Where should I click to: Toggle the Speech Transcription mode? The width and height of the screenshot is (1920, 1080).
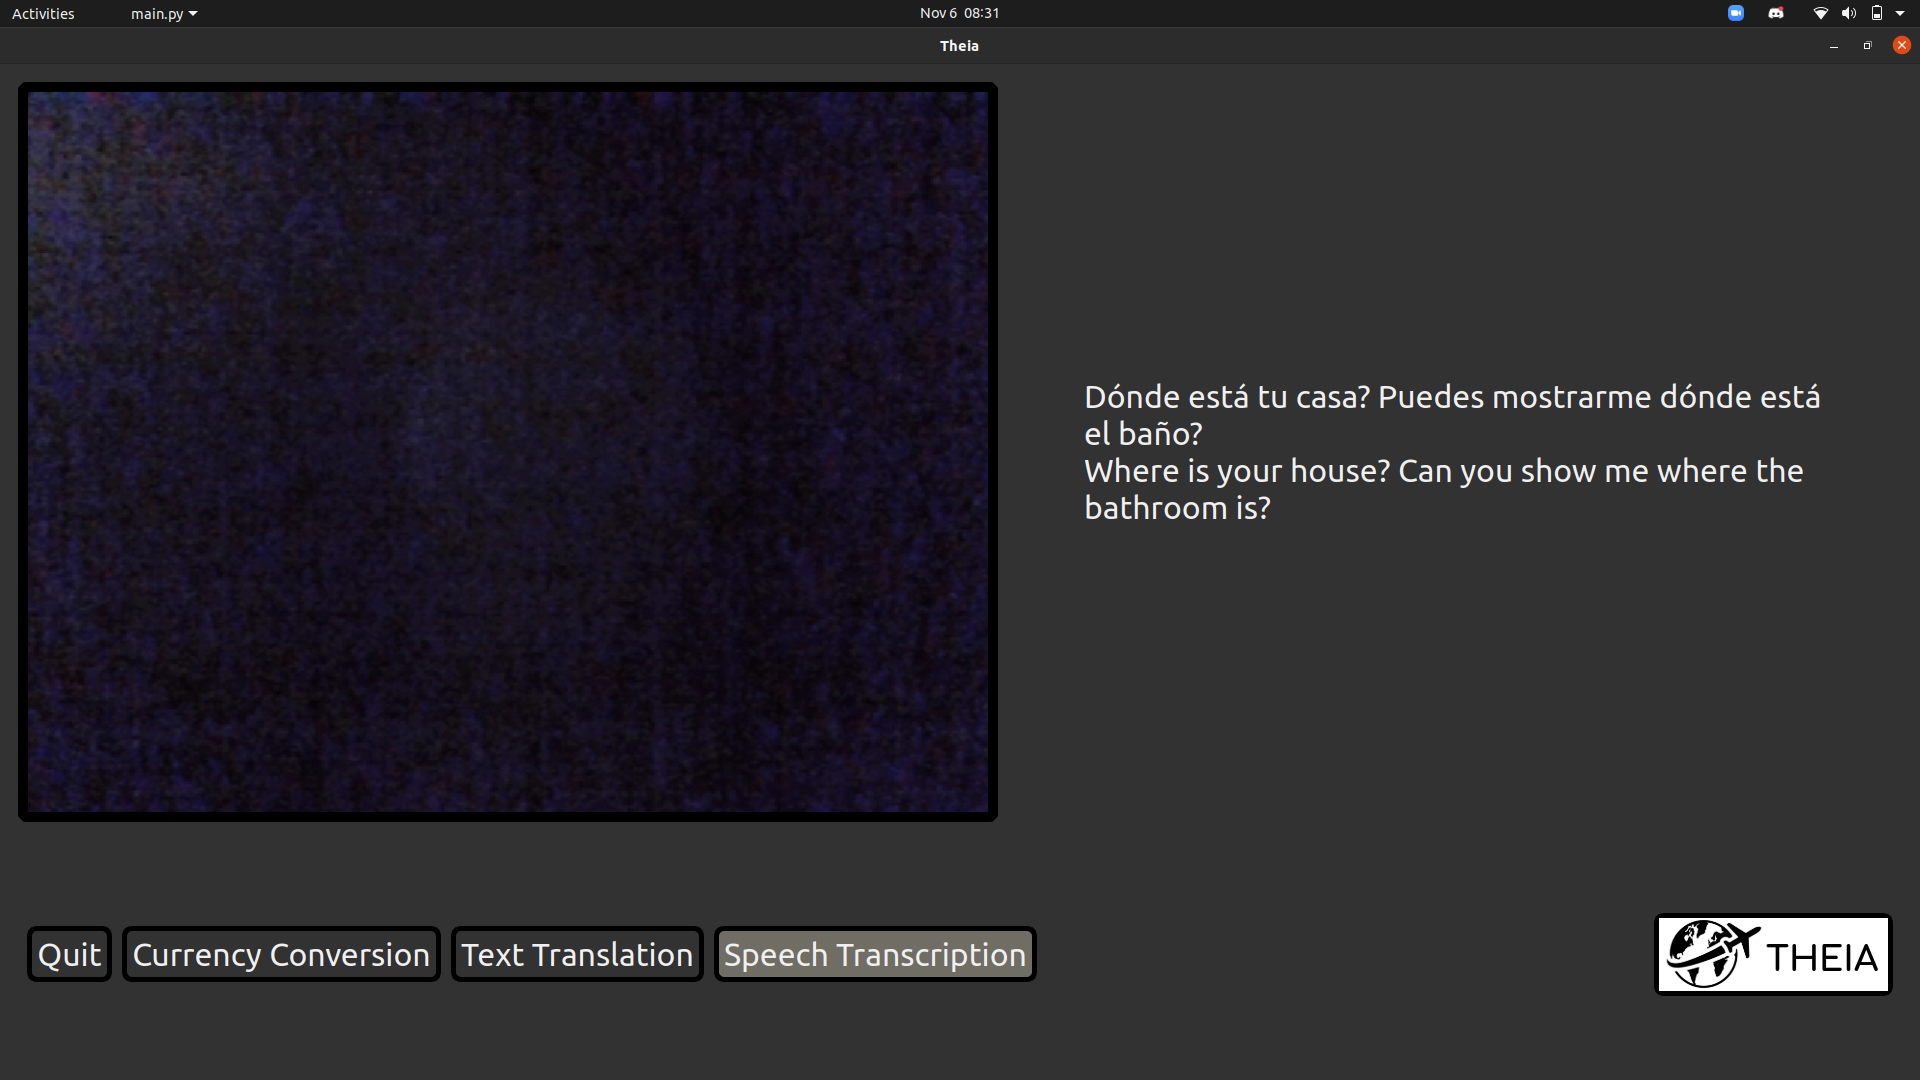tap(875, 955)
